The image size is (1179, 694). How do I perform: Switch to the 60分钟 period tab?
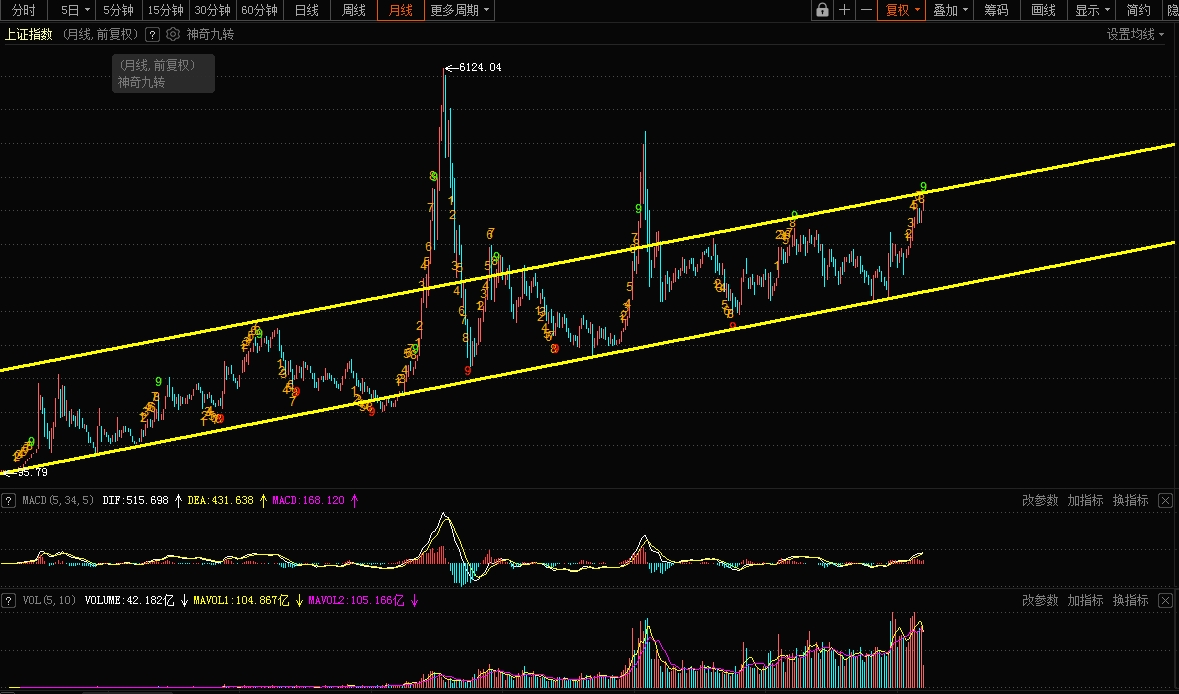pyautogui.click(x=259, y=10)
